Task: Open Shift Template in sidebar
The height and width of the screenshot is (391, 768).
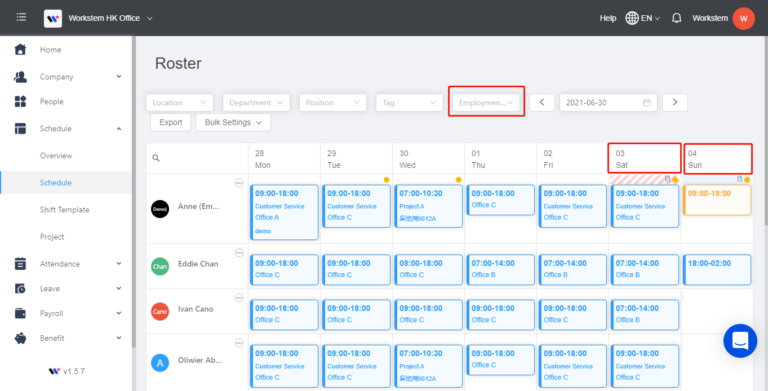Action: click(x=66, y=210)
